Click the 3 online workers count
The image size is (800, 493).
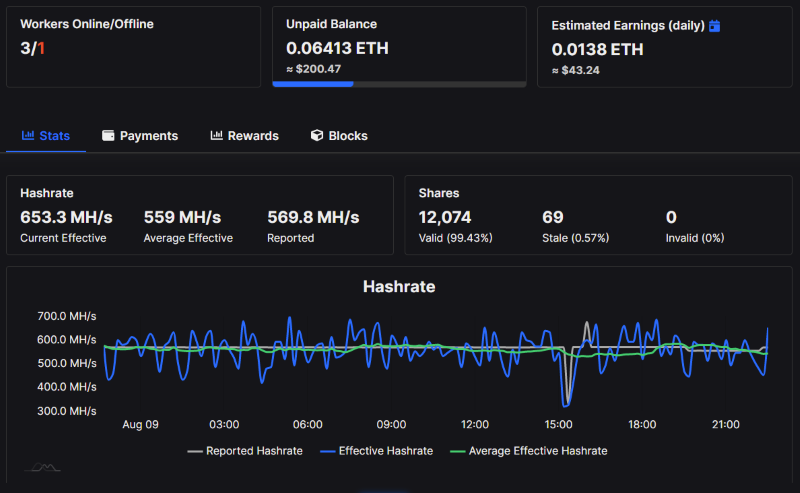coord(26,48)
